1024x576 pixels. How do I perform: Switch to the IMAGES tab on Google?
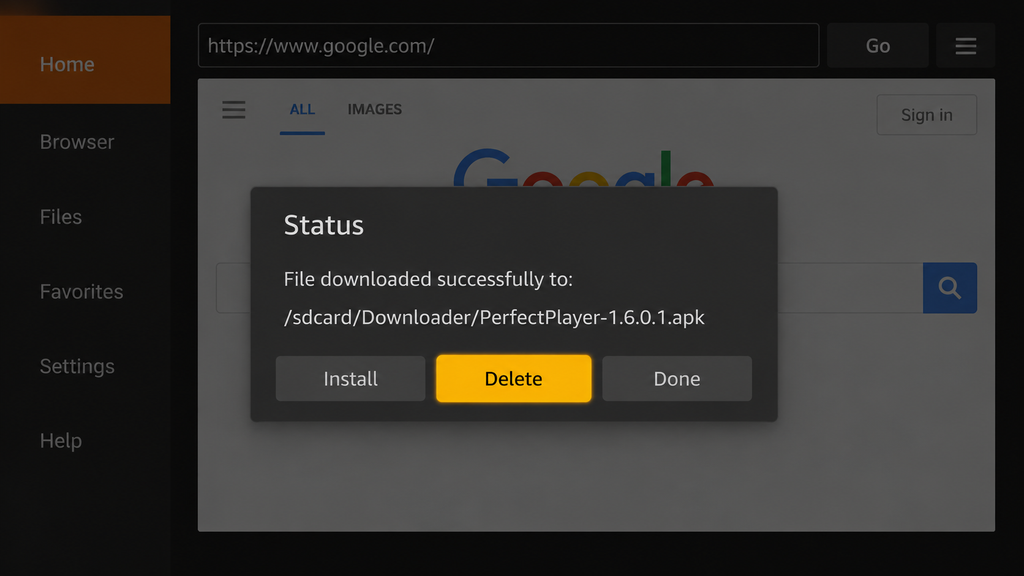[375, 110]
